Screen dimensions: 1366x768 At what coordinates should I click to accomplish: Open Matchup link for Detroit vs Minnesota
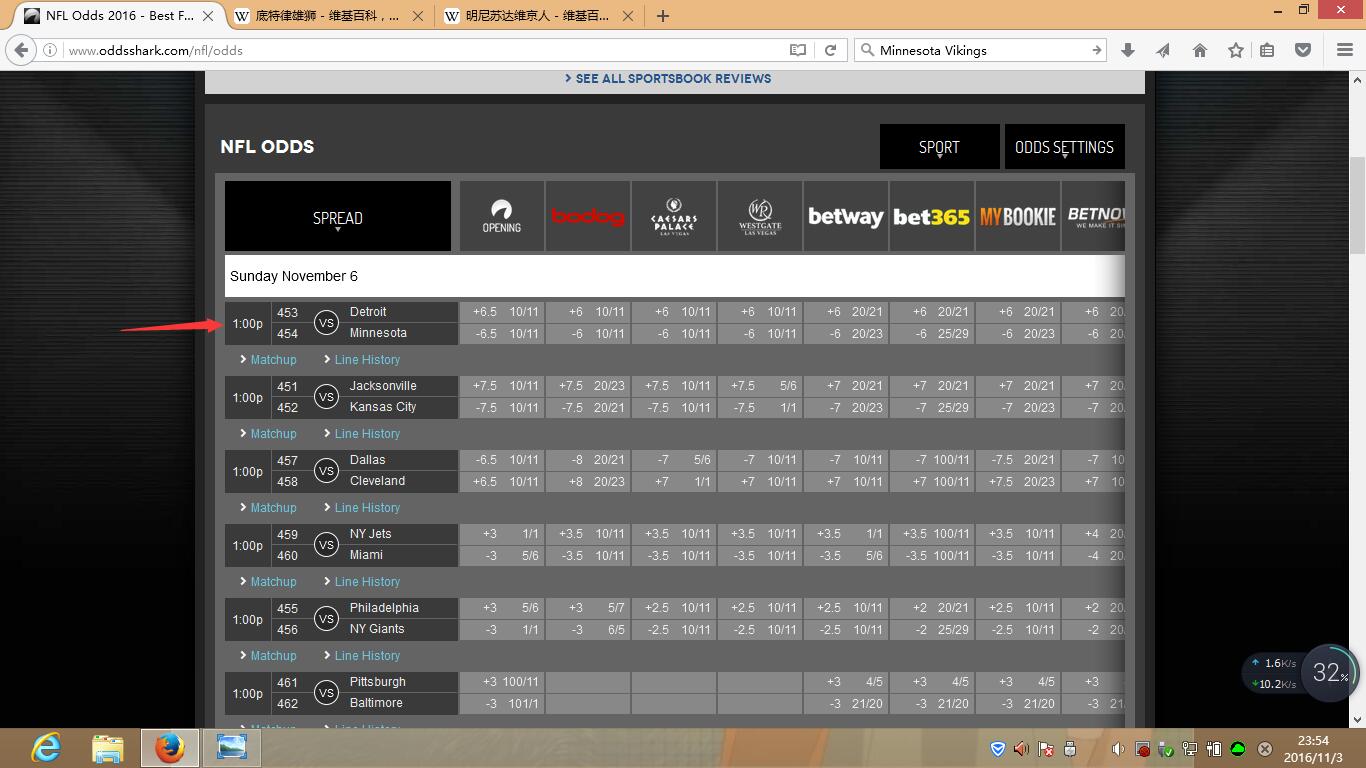pos(273,360)
